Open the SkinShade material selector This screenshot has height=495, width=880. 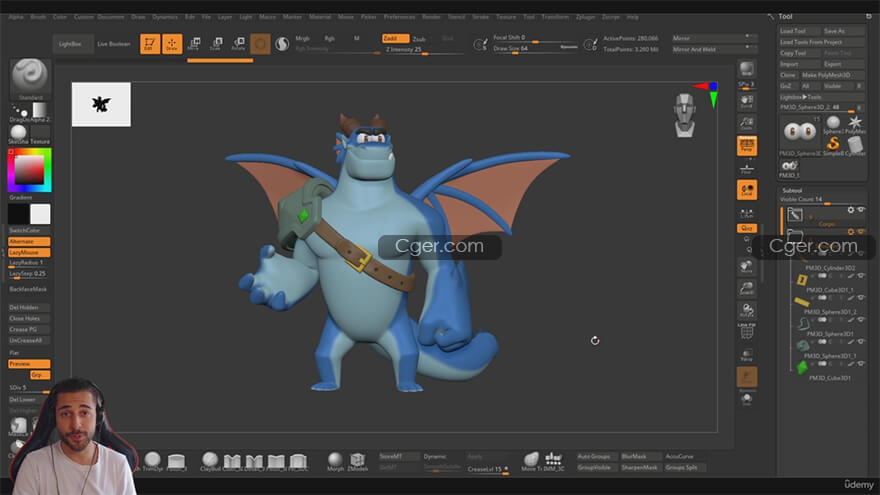(x=19, y=134)
